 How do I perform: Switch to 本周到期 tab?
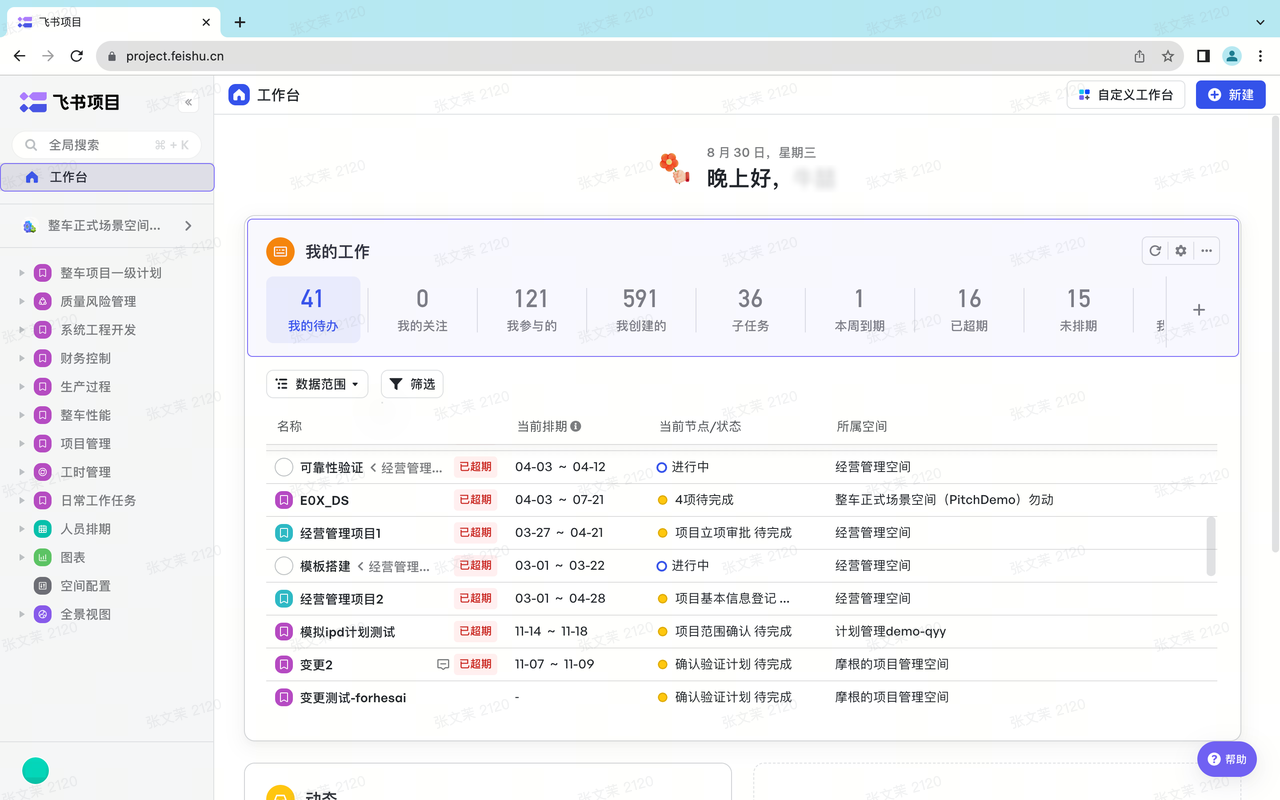point(860,310)
